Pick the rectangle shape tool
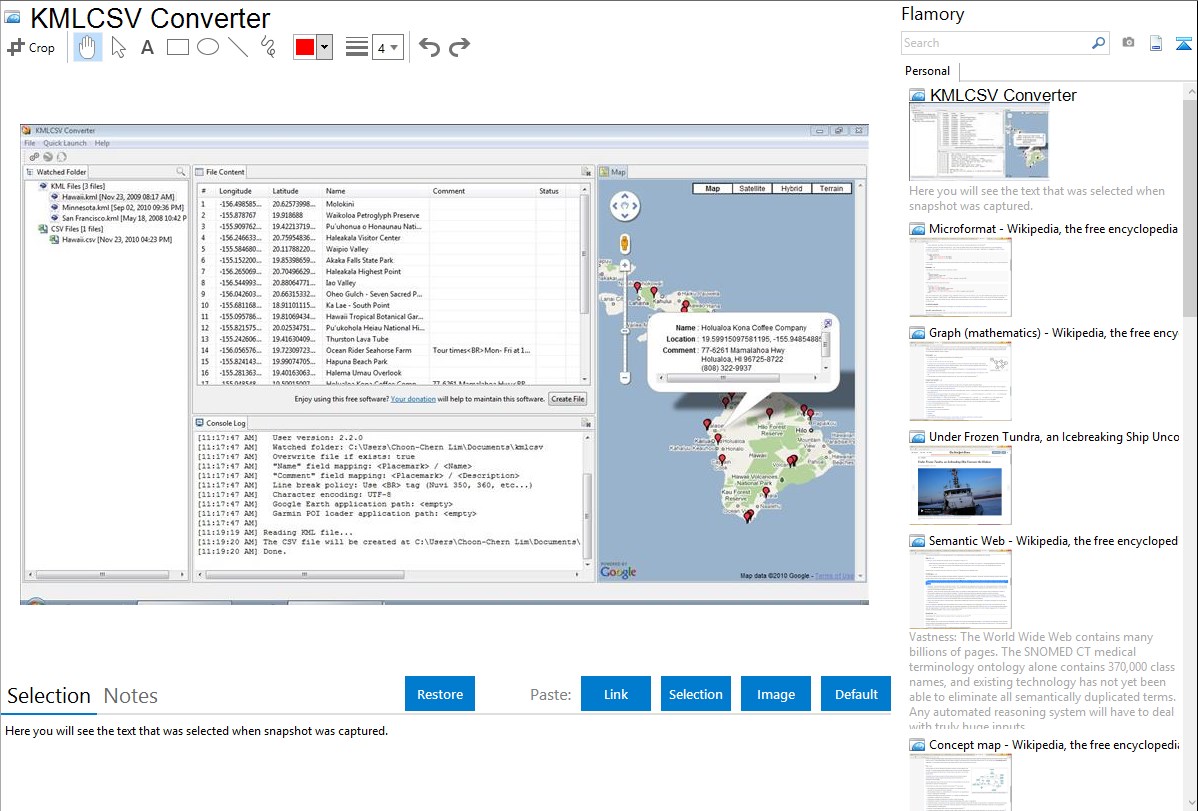Image resolution: width=1198 pixels, height=811 pixels. coord(177,47)
